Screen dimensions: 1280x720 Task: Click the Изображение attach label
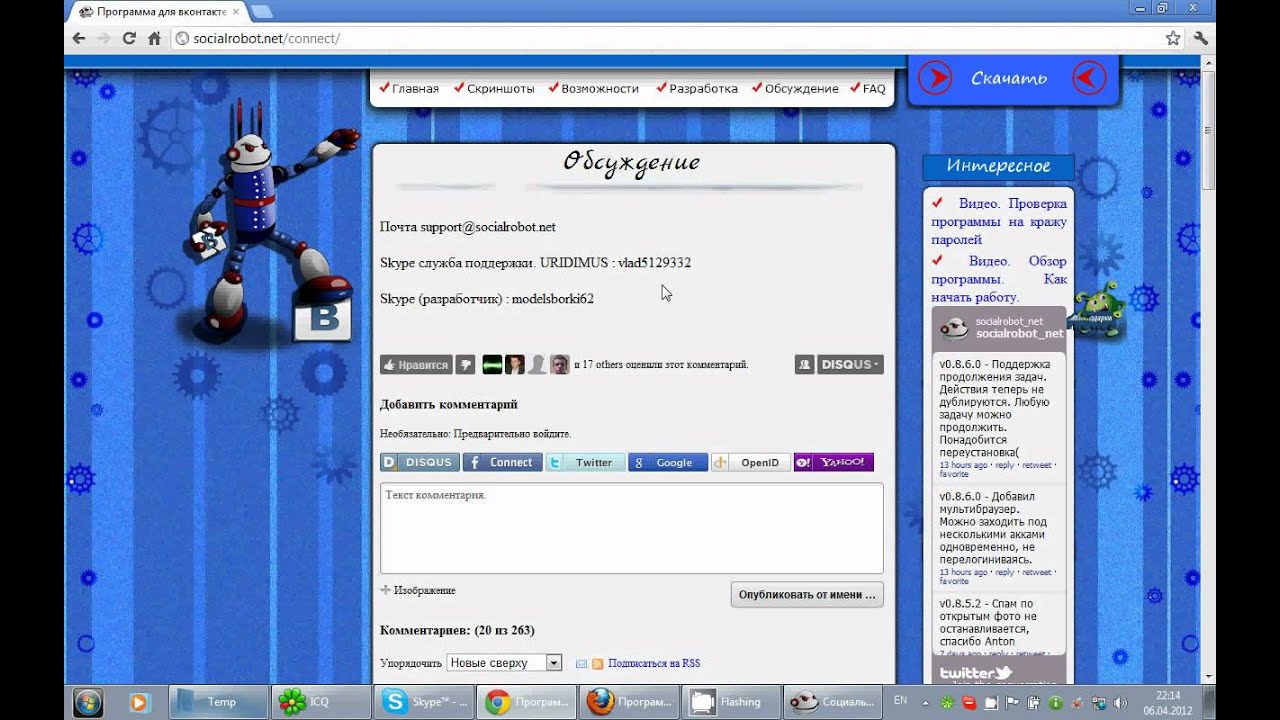click(x=425, y=590)
